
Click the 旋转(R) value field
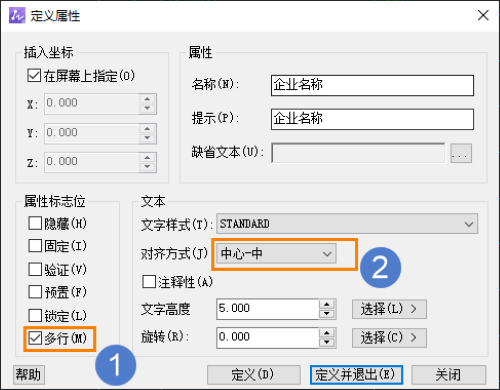[x=268, y=337]
